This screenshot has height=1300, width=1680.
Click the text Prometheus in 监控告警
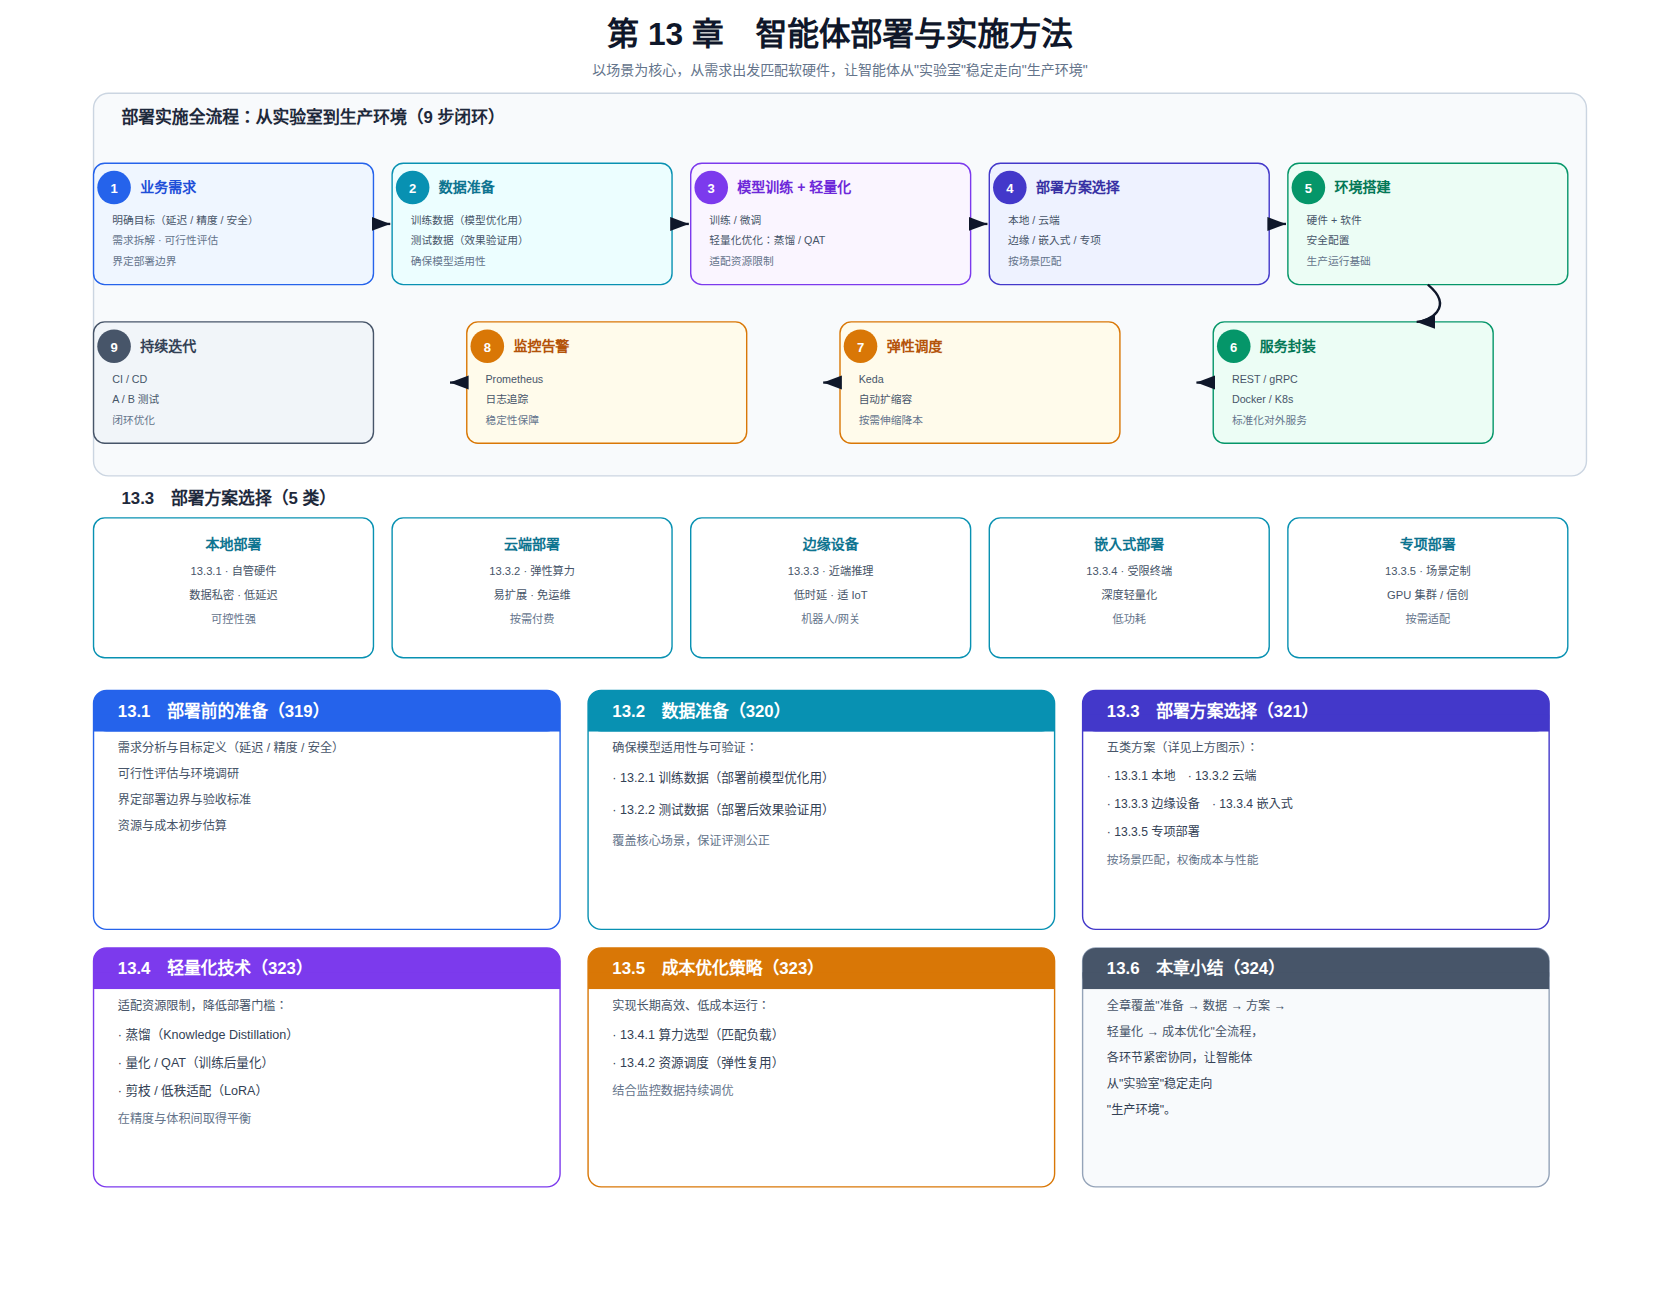(514, 379)
